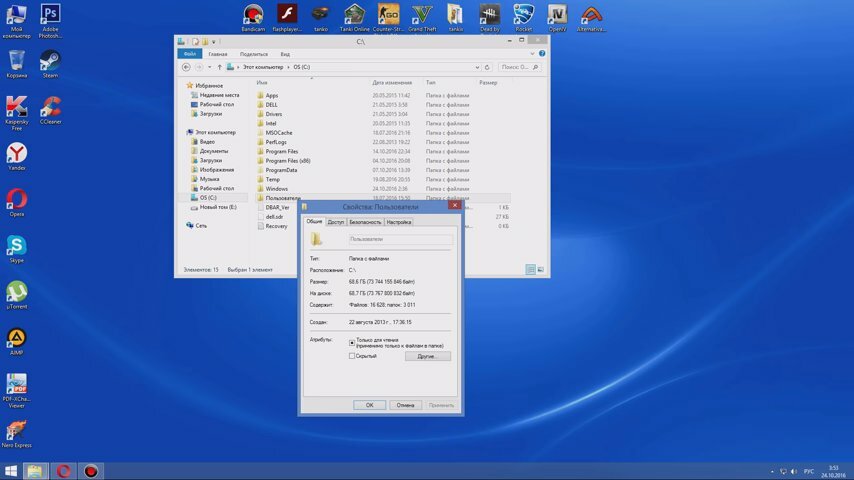Click Применить button
The width and height of the screenshot is (854, 480).
click(x=441, y=405)
